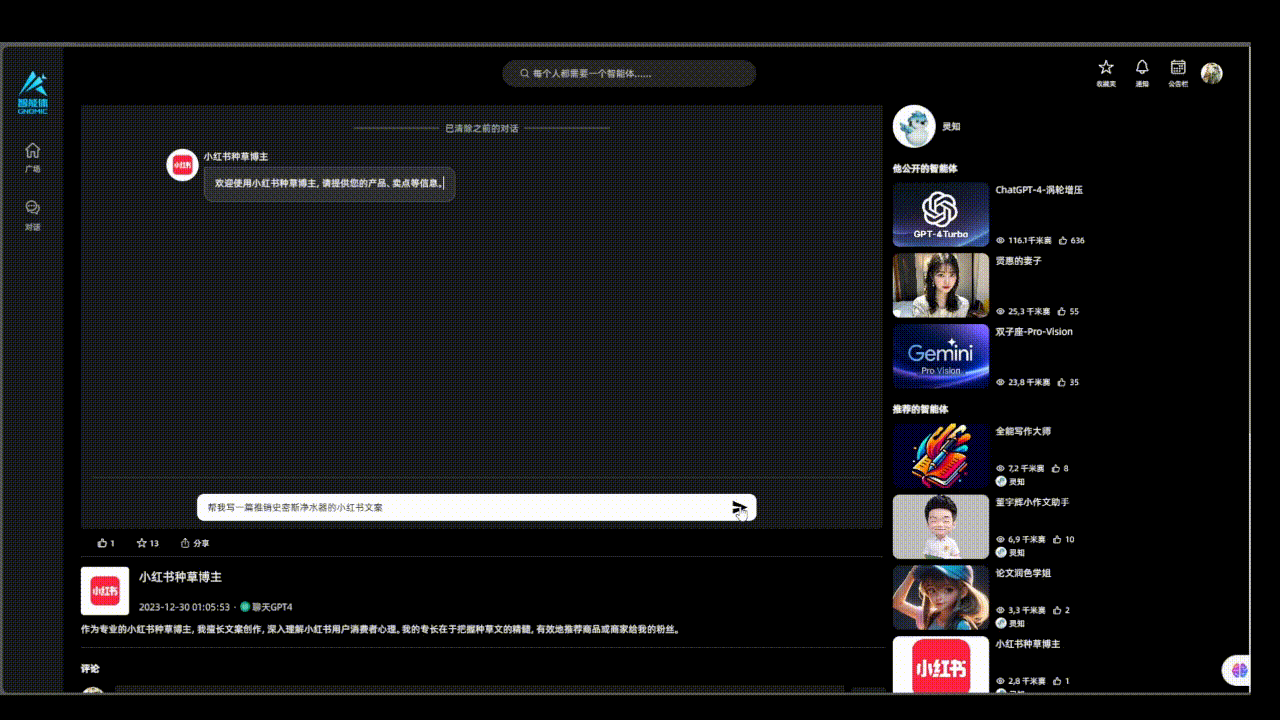Open the 广场 home icon in sidebar
The image size is (1280, 720).
point(33,150)
